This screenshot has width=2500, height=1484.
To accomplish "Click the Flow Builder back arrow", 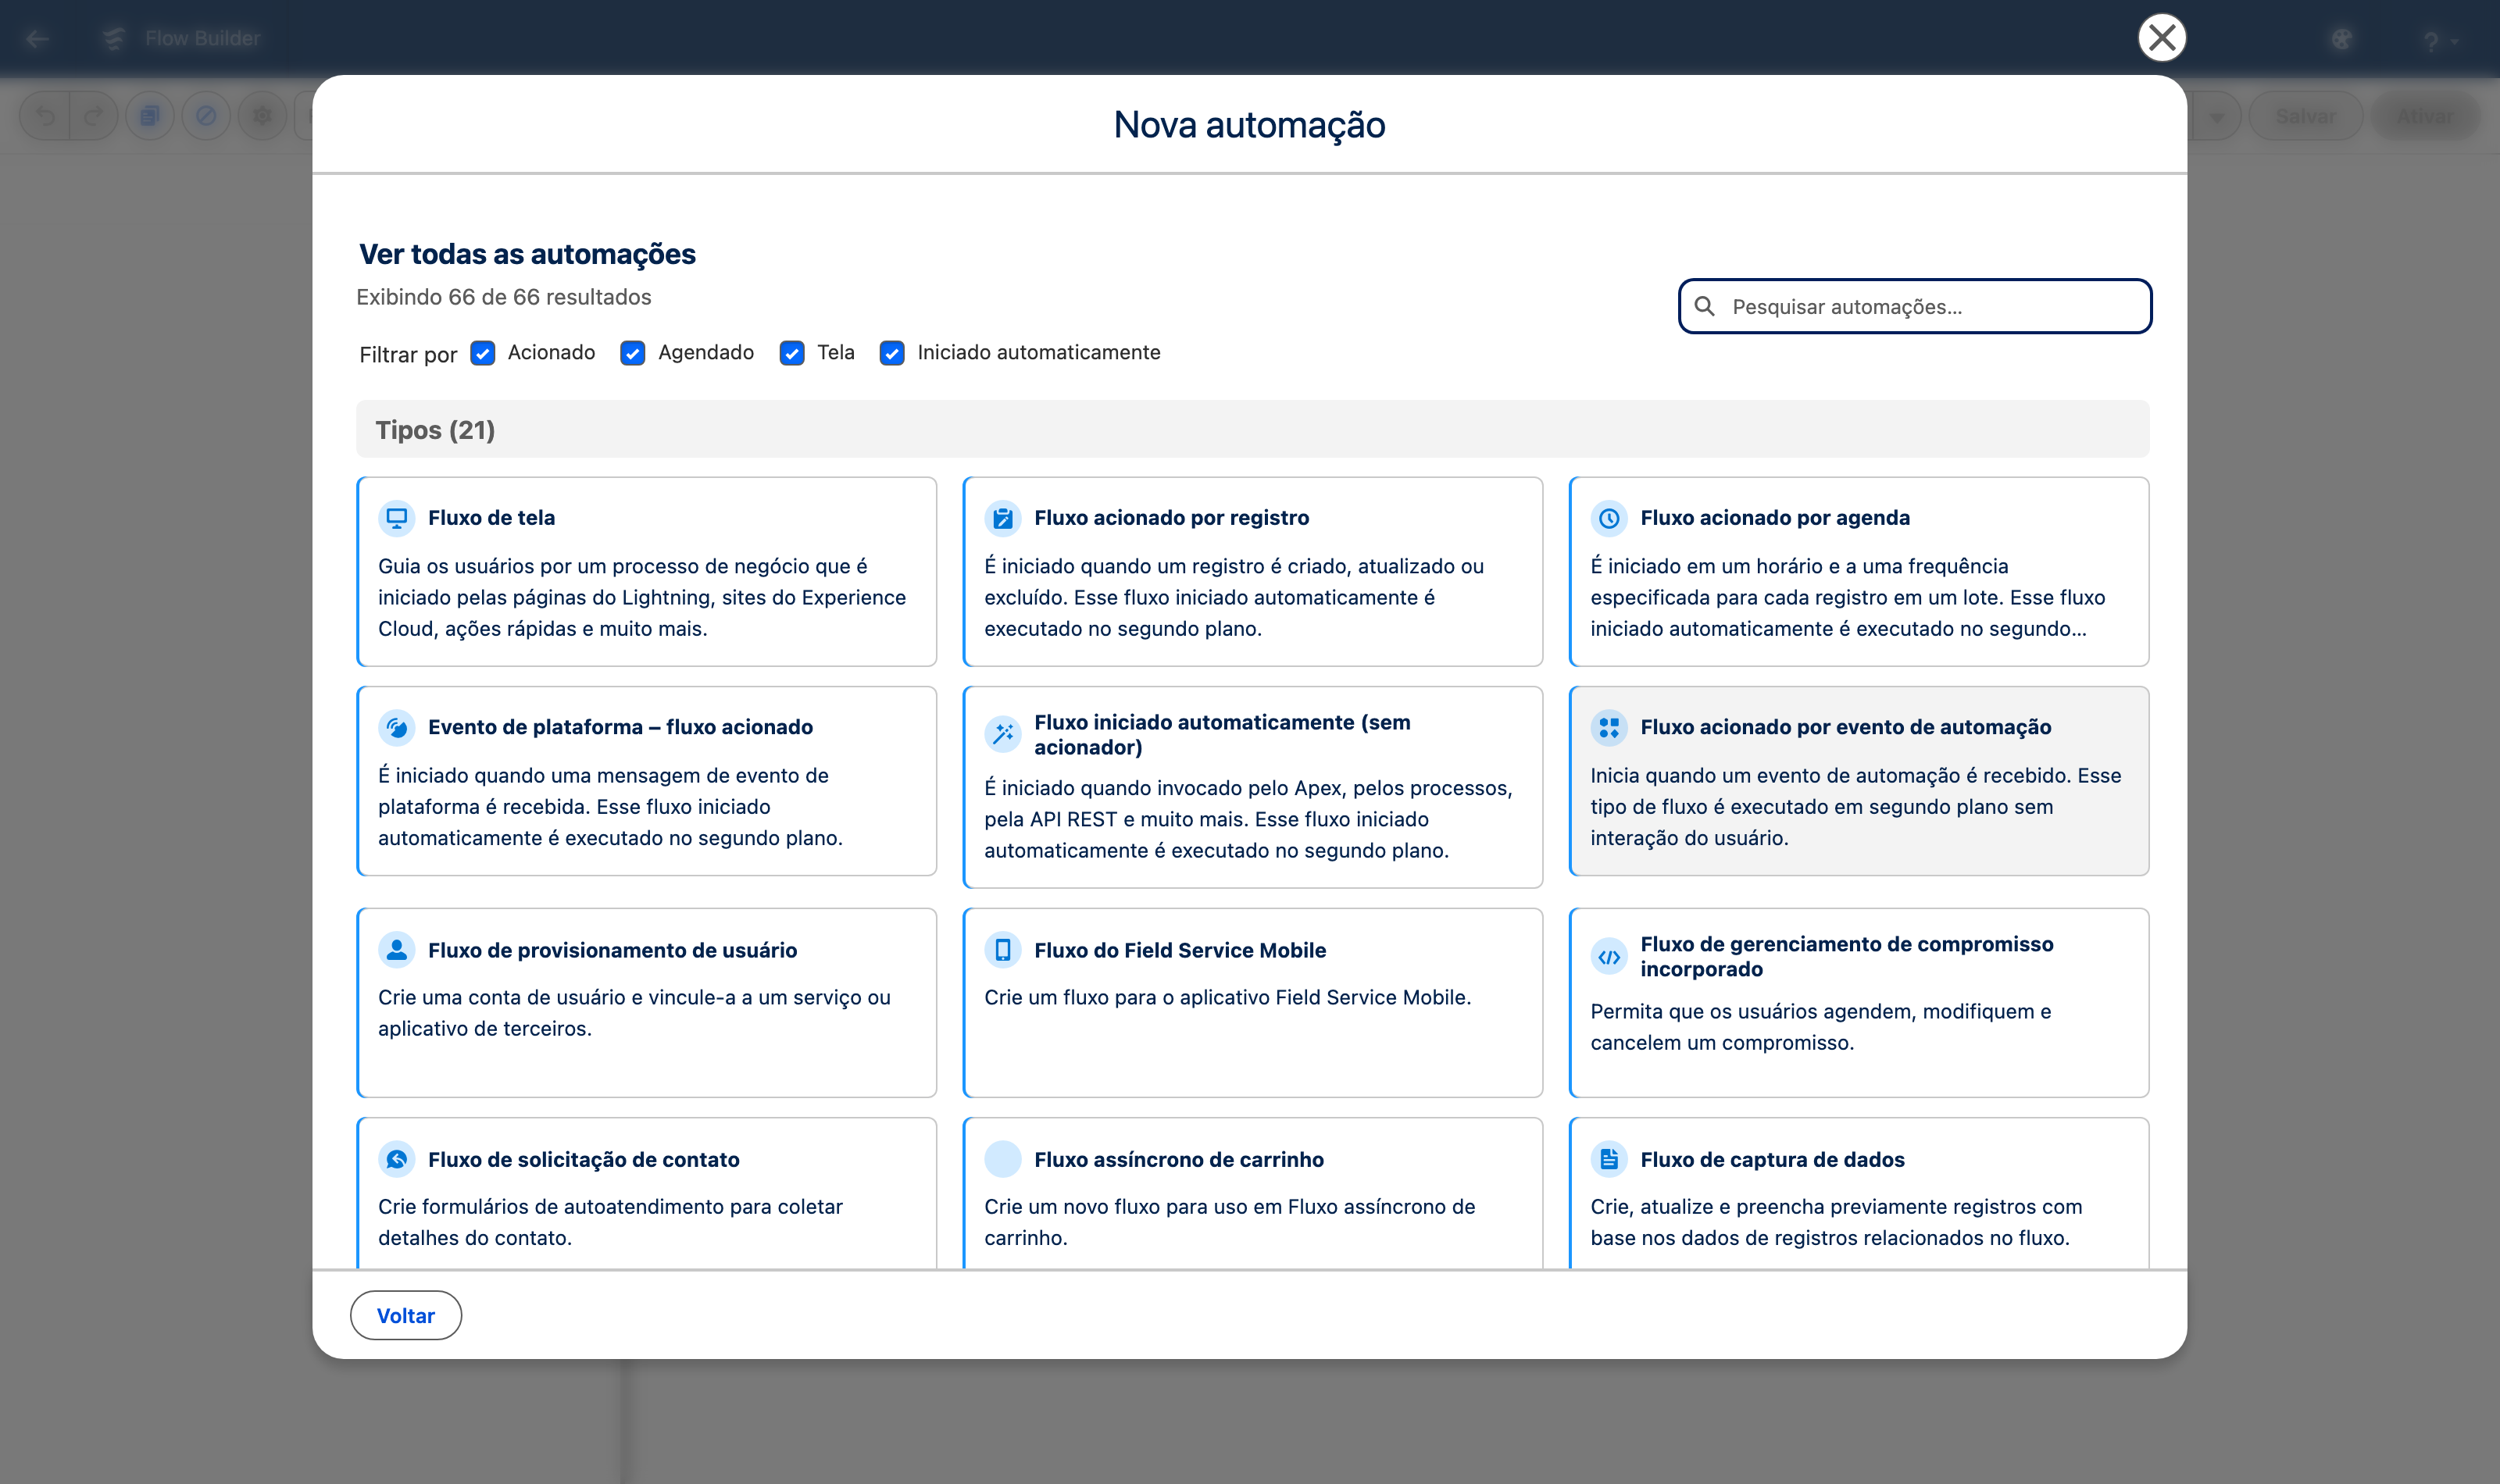I will point(38,38).
